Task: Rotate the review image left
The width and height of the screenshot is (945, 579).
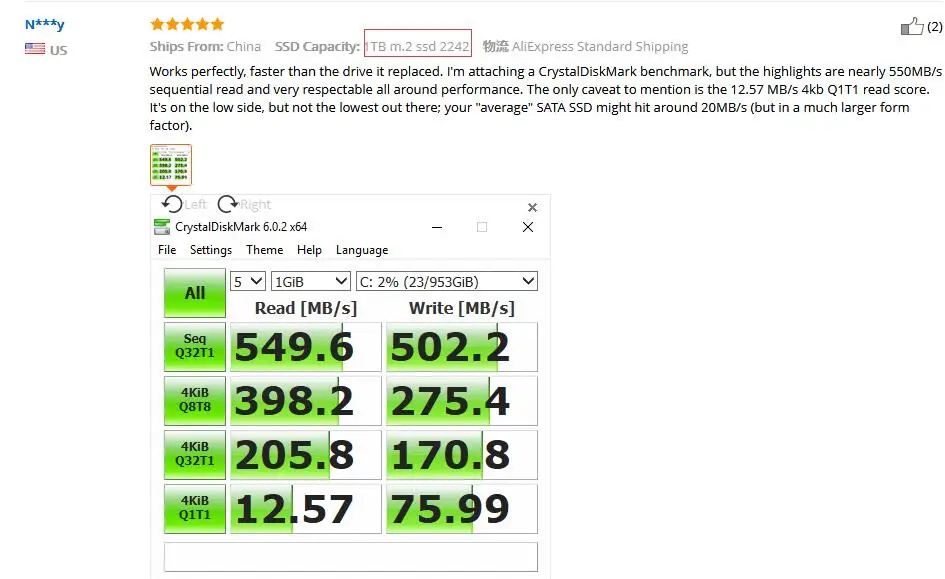Action: [x=172, y=204]
